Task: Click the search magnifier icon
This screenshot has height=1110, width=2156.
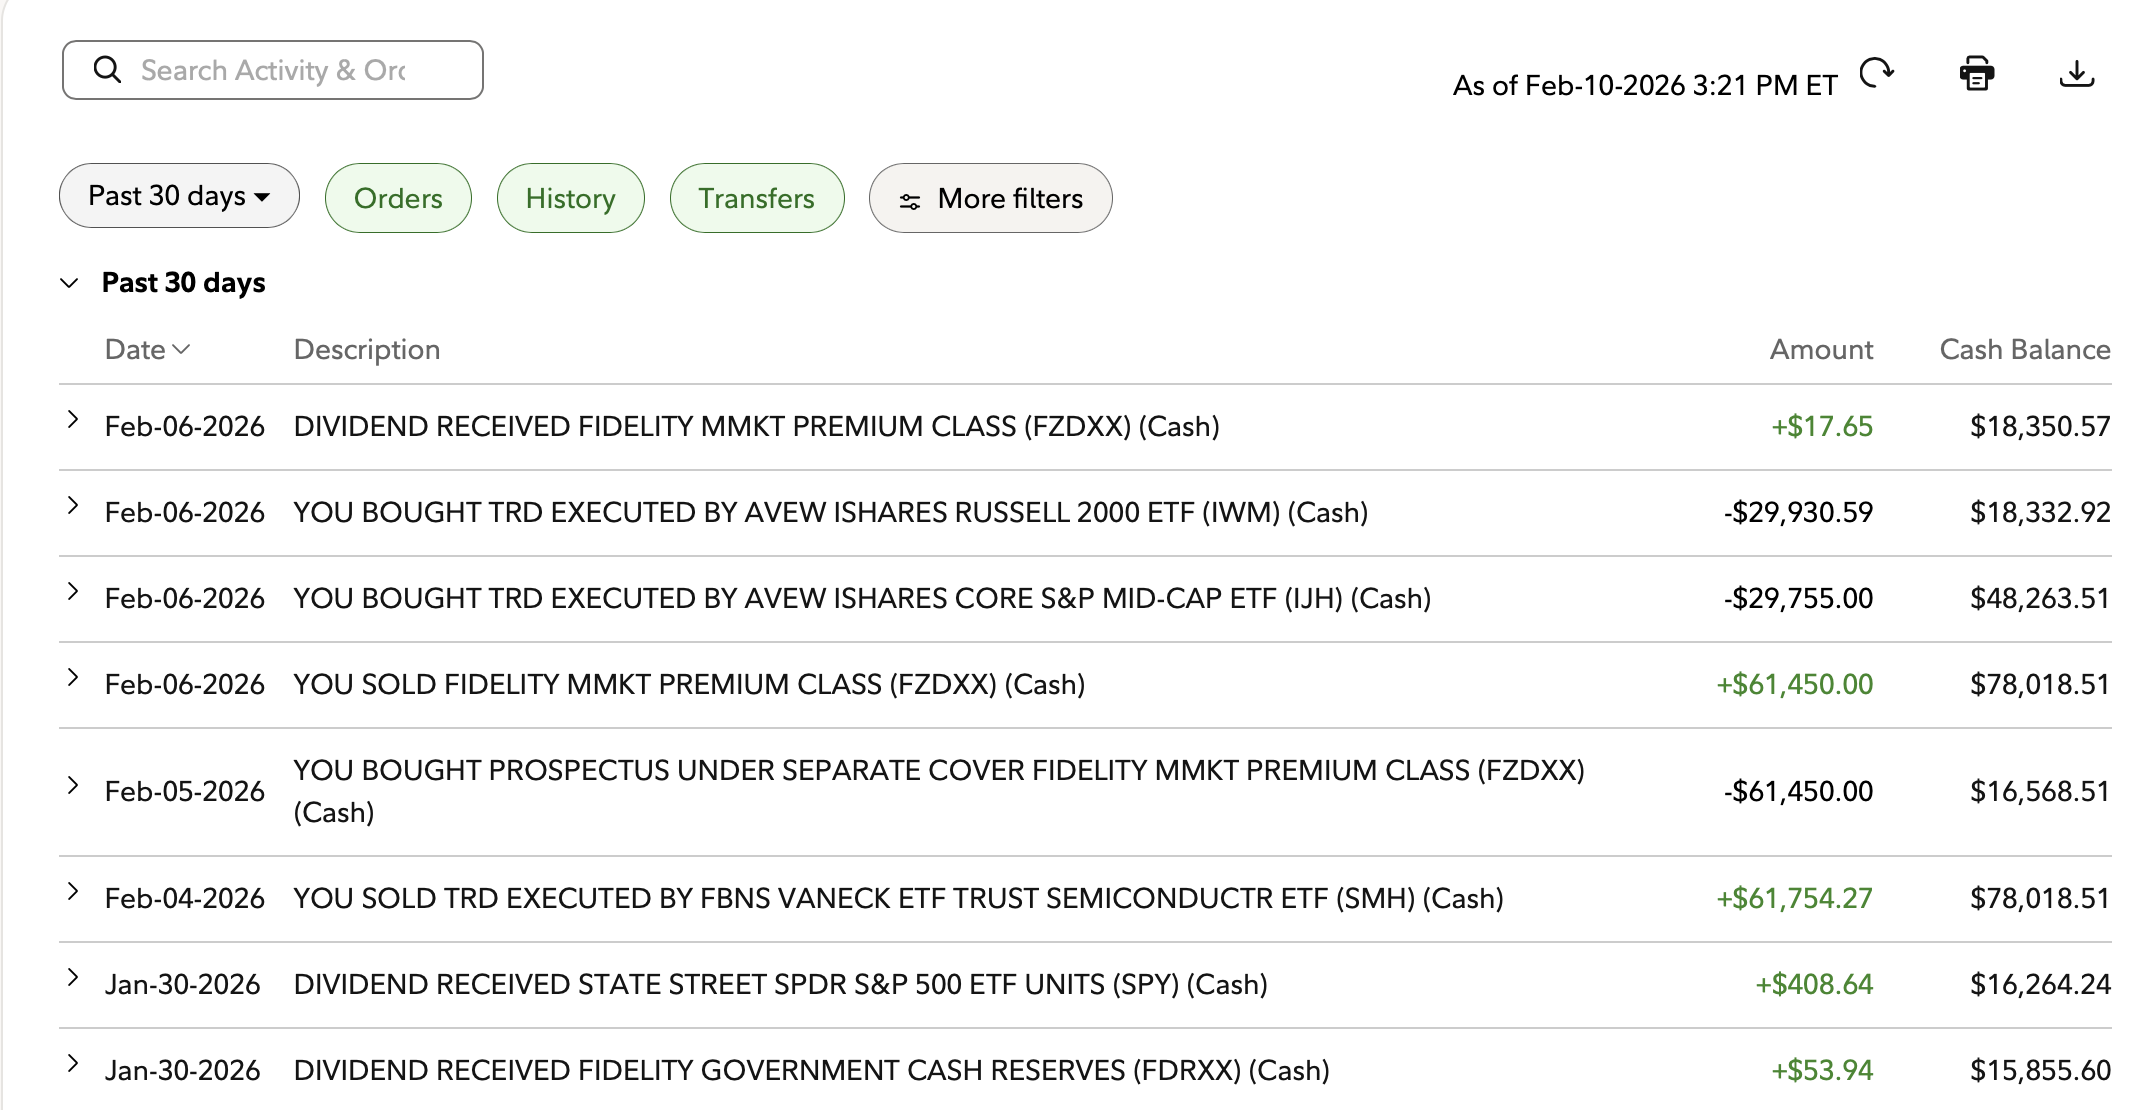Action: coord(109,69)
